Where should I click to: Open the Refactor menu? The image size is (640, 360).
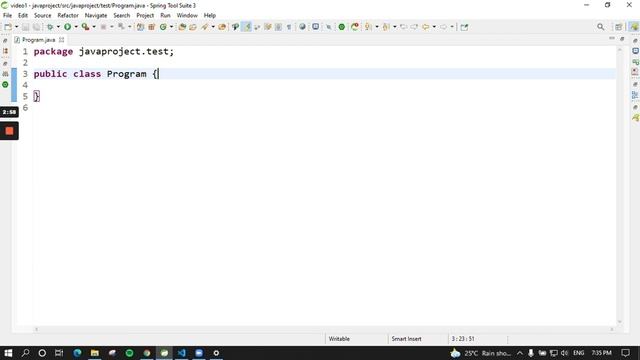pos(68,16)
